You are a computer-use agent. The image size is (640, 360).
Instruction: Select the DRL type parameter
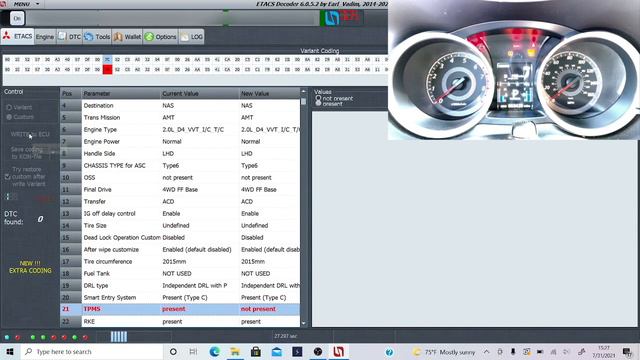[x=180, y=286]
